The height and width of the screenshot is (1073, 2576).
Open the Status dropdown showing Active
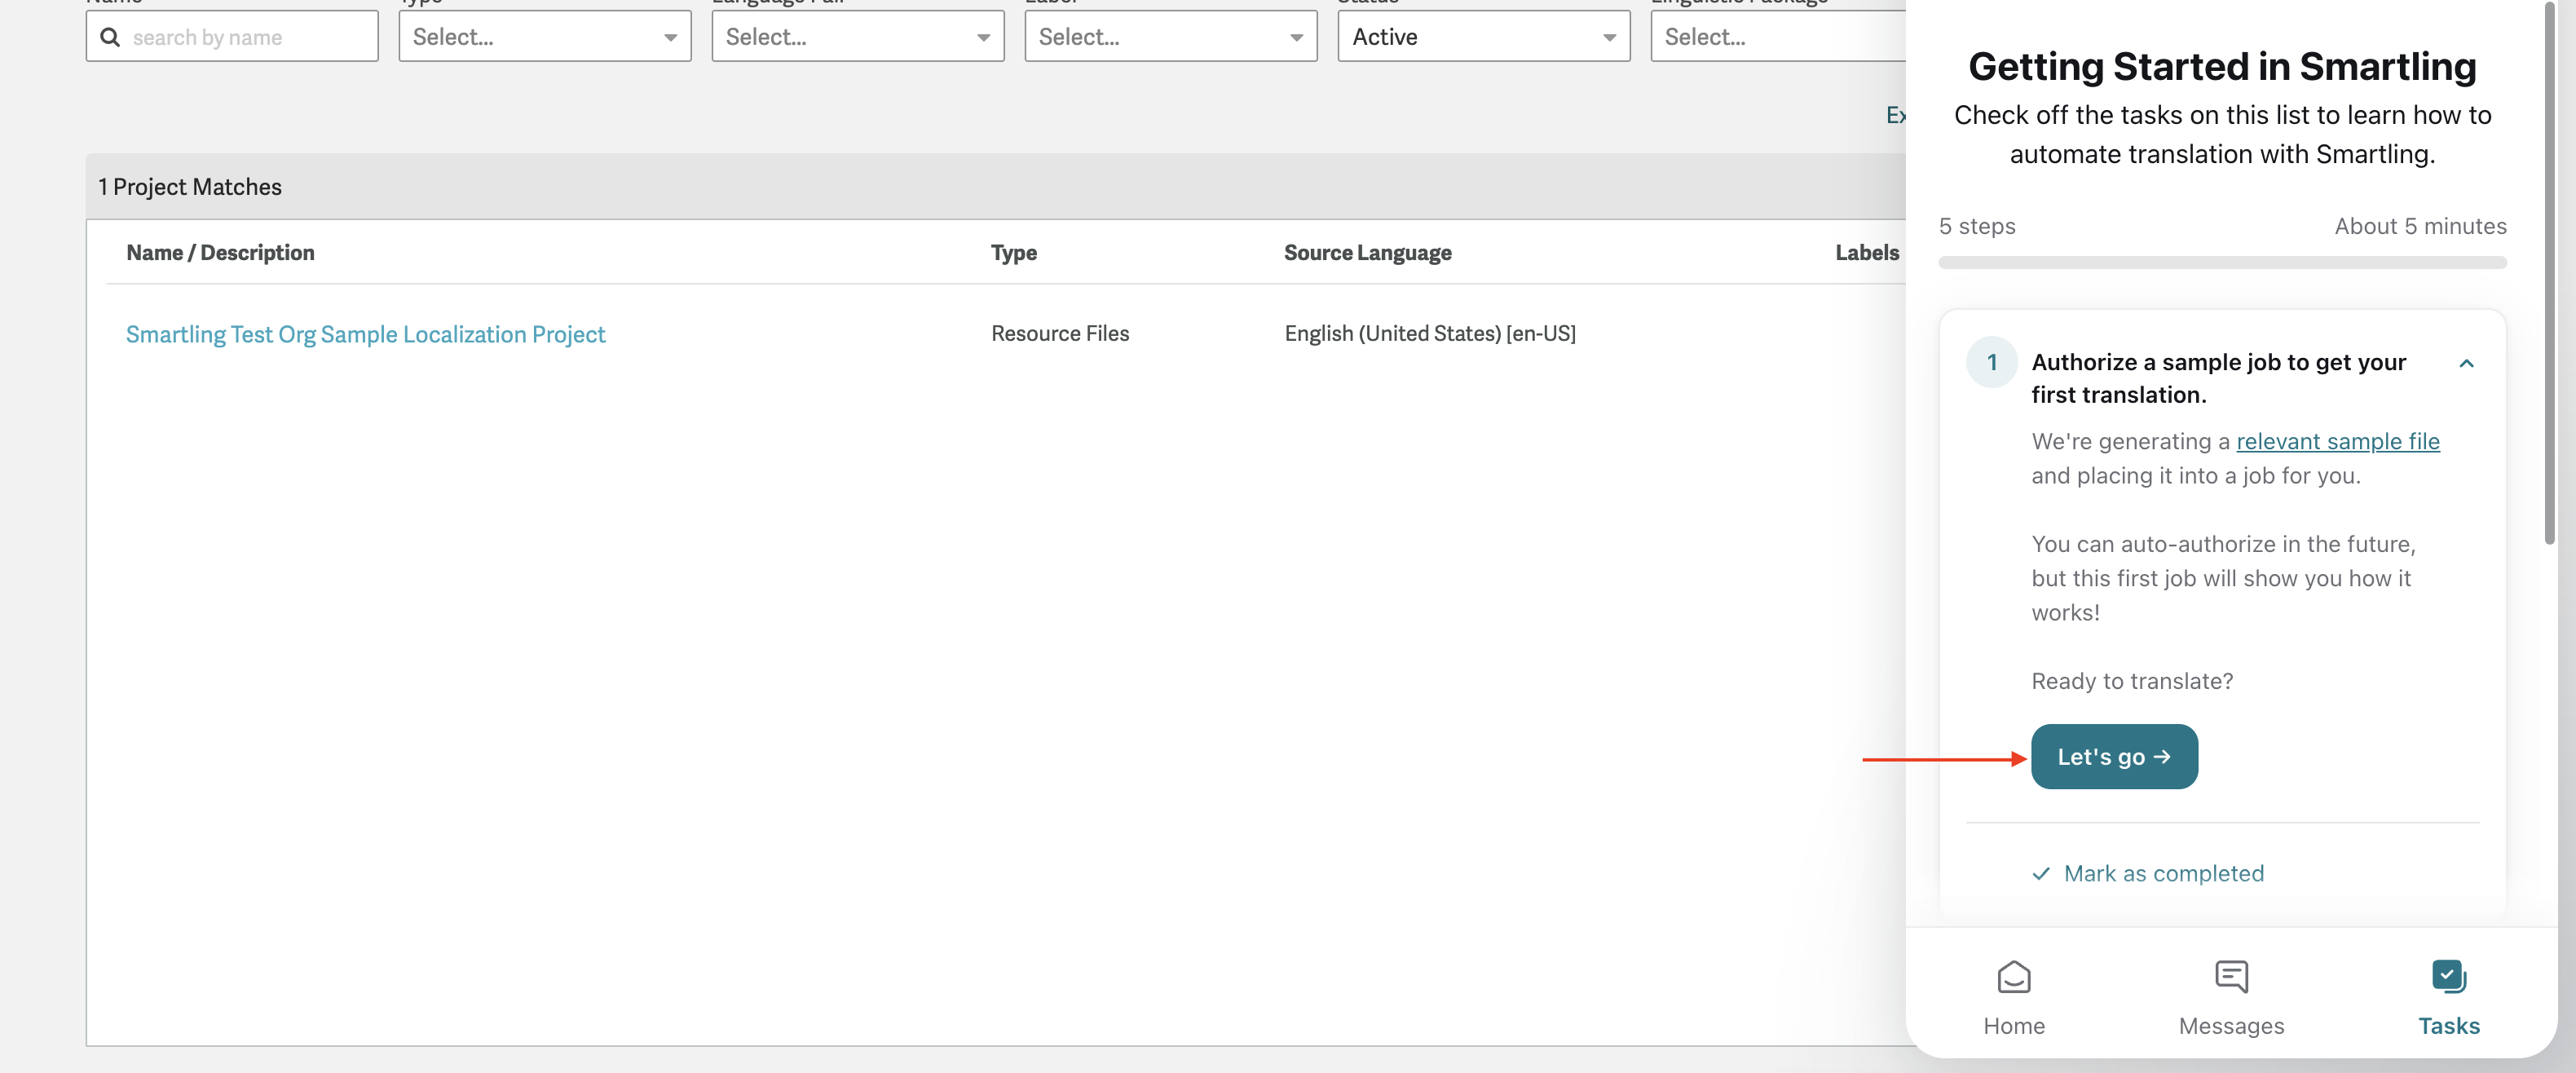(1484, 37)
